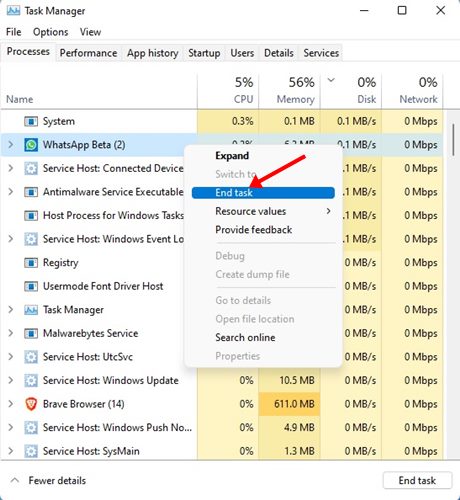Expand Service Host: SysMain row
Screen dimensions: 460x500
(11, 451)
